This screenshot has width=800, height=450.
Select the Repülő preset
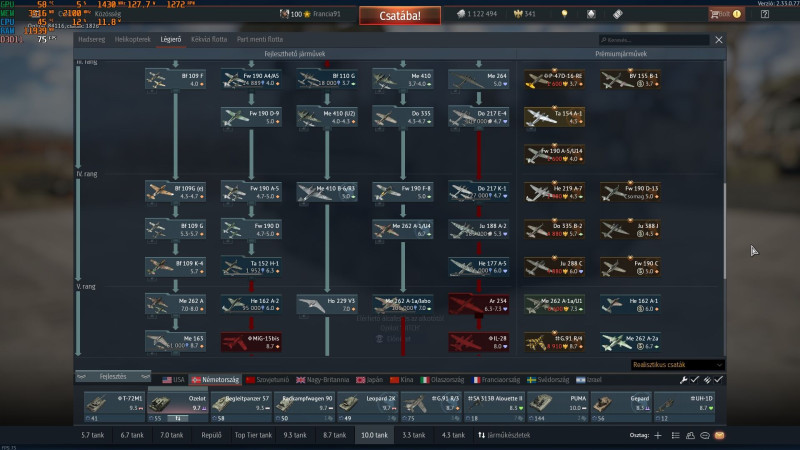(x=211, y=435)
